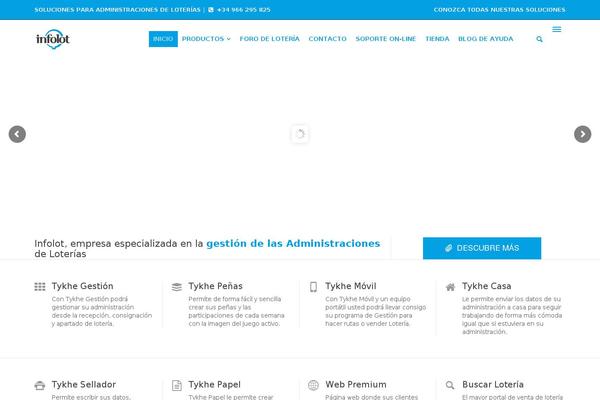
Task: Open the Tykhe Móvil heading
Action: click(351, 286)
